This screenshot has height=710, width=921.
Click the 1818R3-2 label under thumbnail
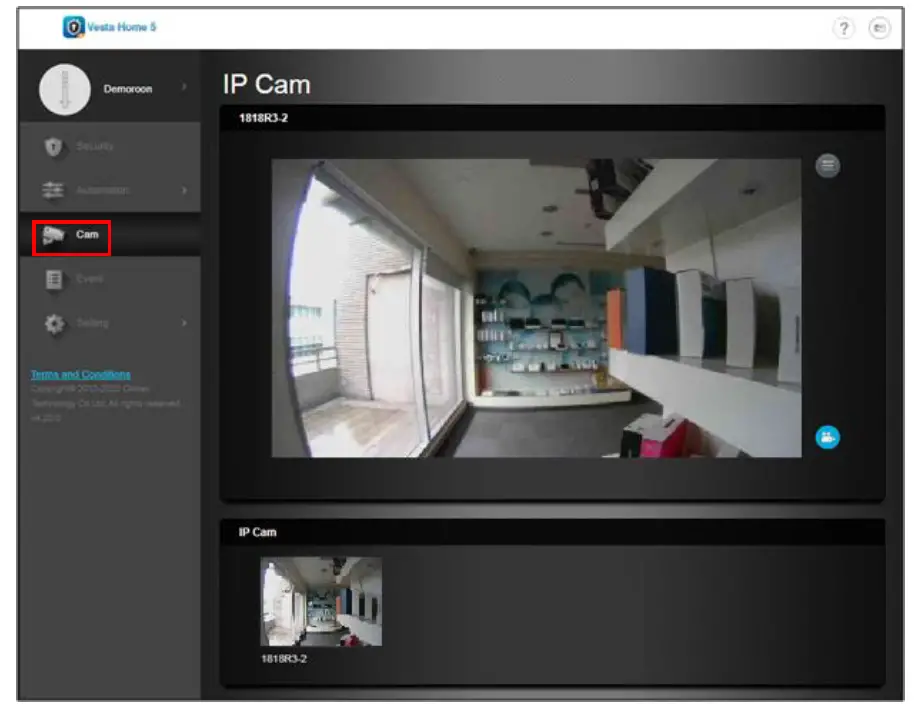click(x=284, y=659)
